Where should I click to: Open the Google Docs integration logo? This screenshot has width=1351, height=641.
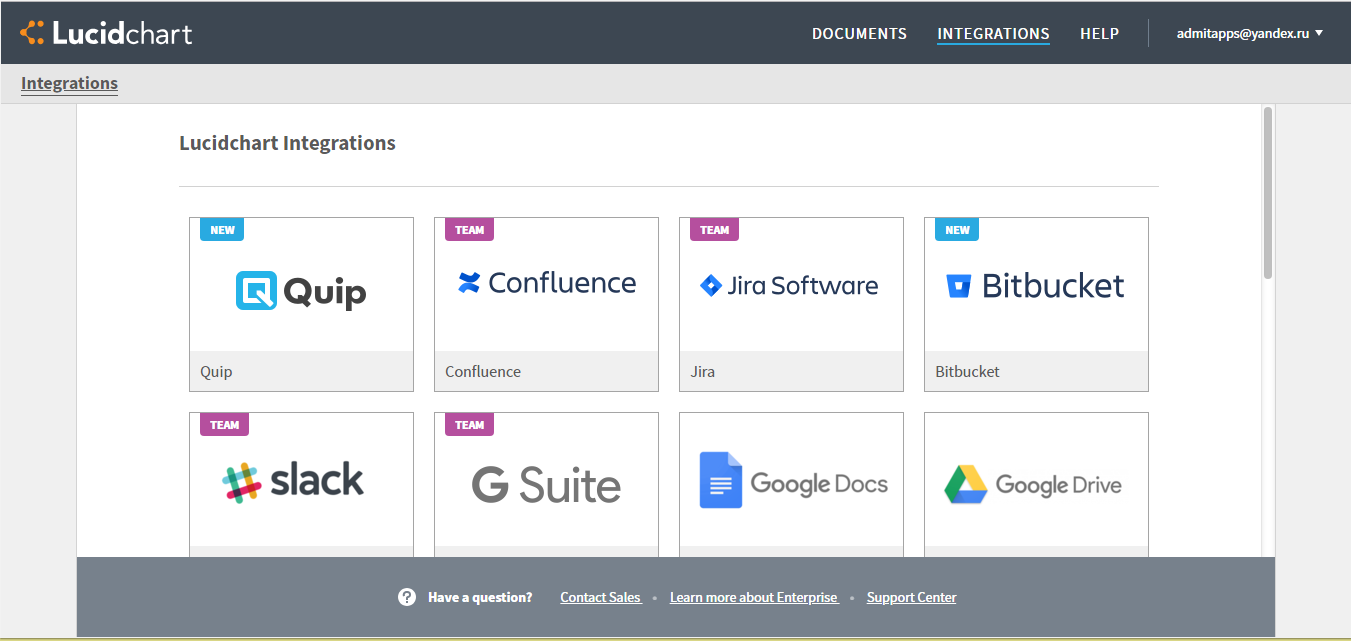point(792,483)
